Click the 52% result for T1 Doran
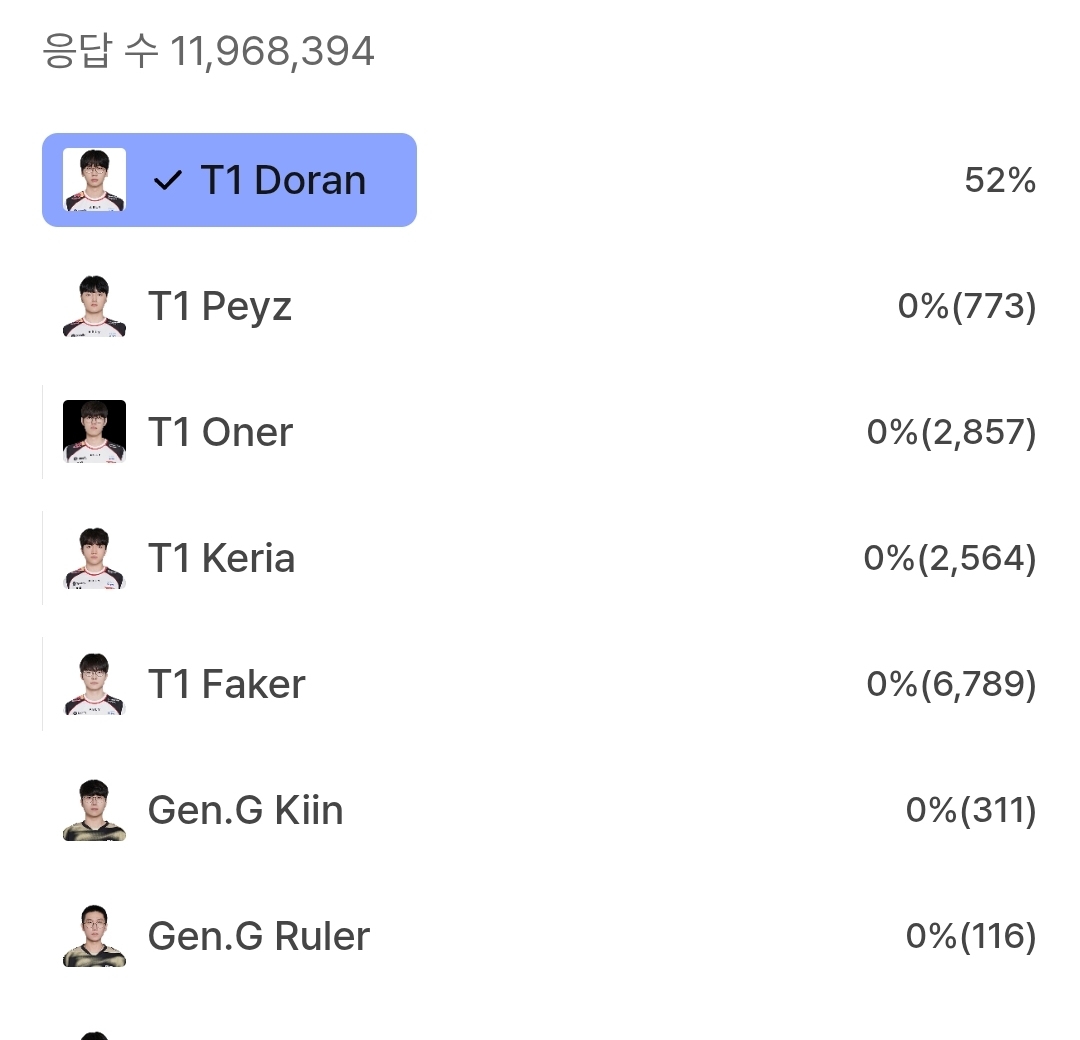 tap(999, 181)
